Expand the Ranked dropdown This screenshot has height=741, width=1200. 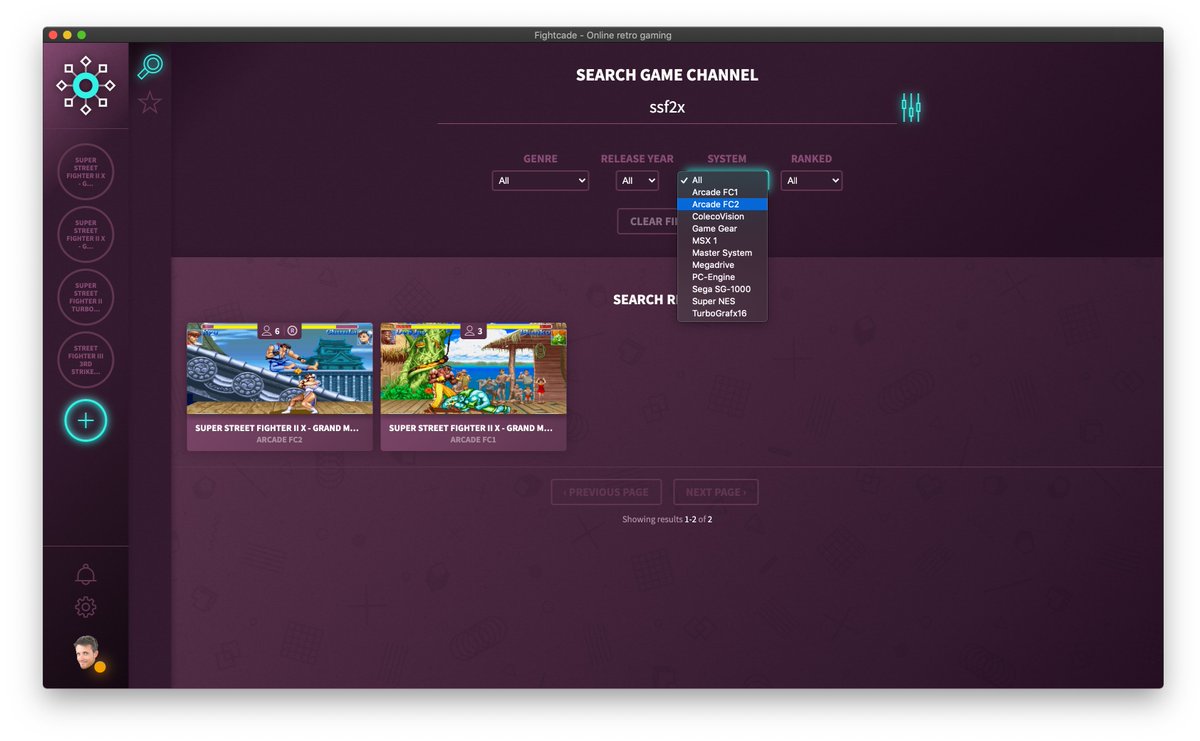click(811, 181)
